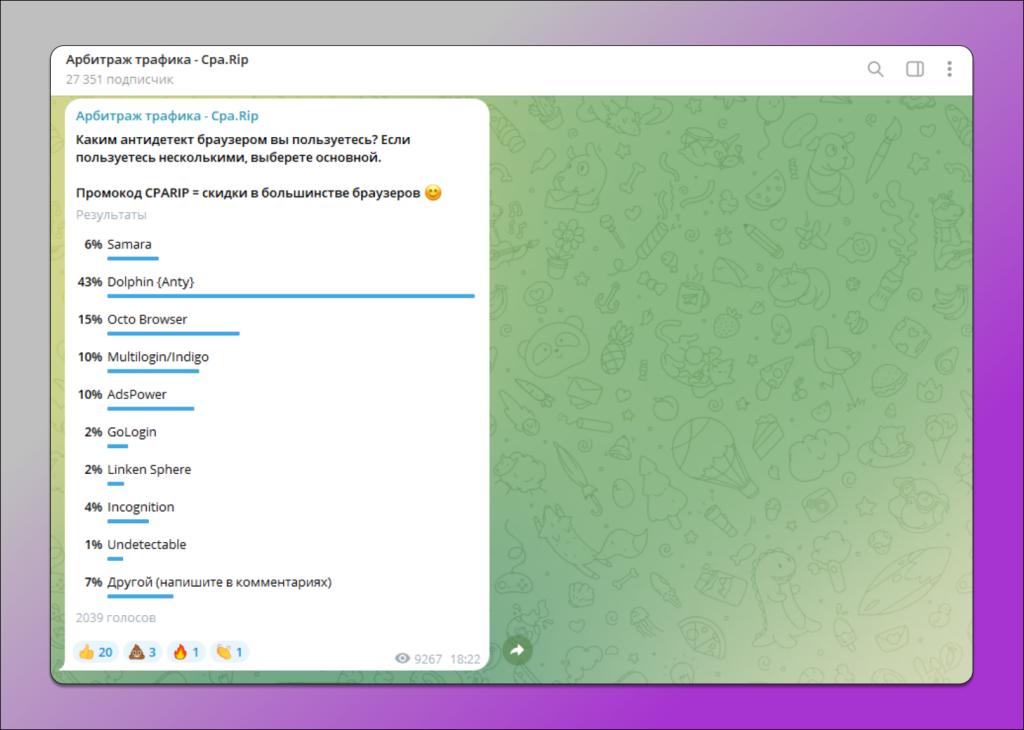Viewport: 1024px width, 730px height.
Task: Click the sidebar columns icon near search
Action: pyautogui.click(x=914, y=69)
